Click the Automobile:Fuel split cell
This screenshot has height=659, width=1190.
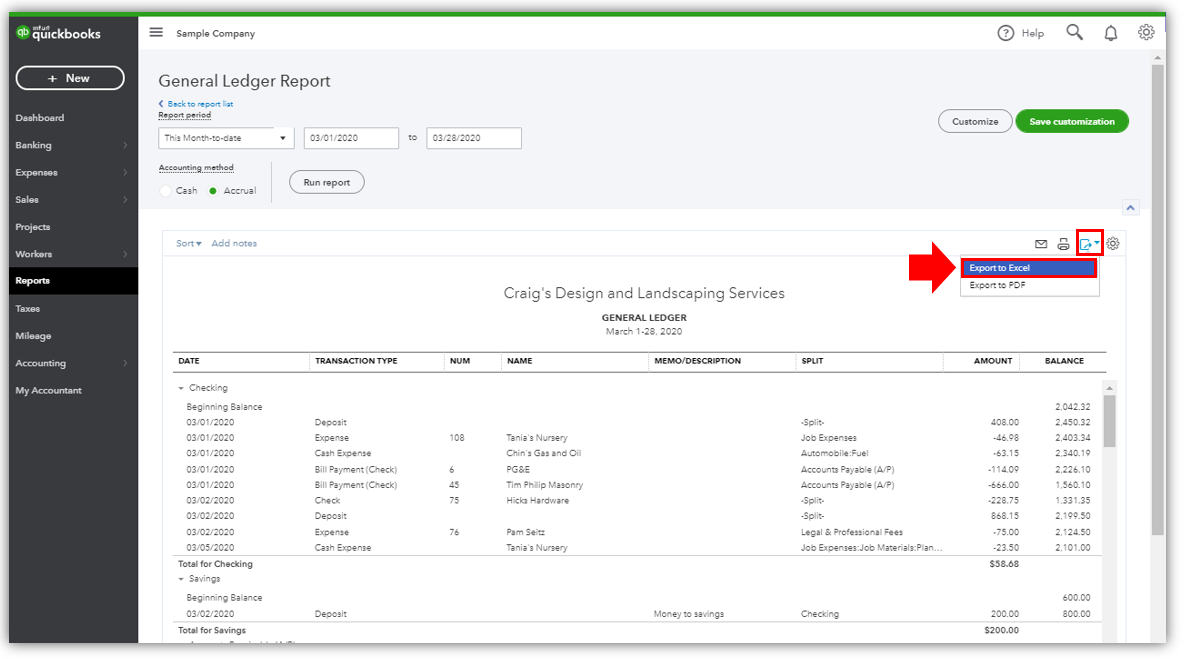click(x=835, y=453)
